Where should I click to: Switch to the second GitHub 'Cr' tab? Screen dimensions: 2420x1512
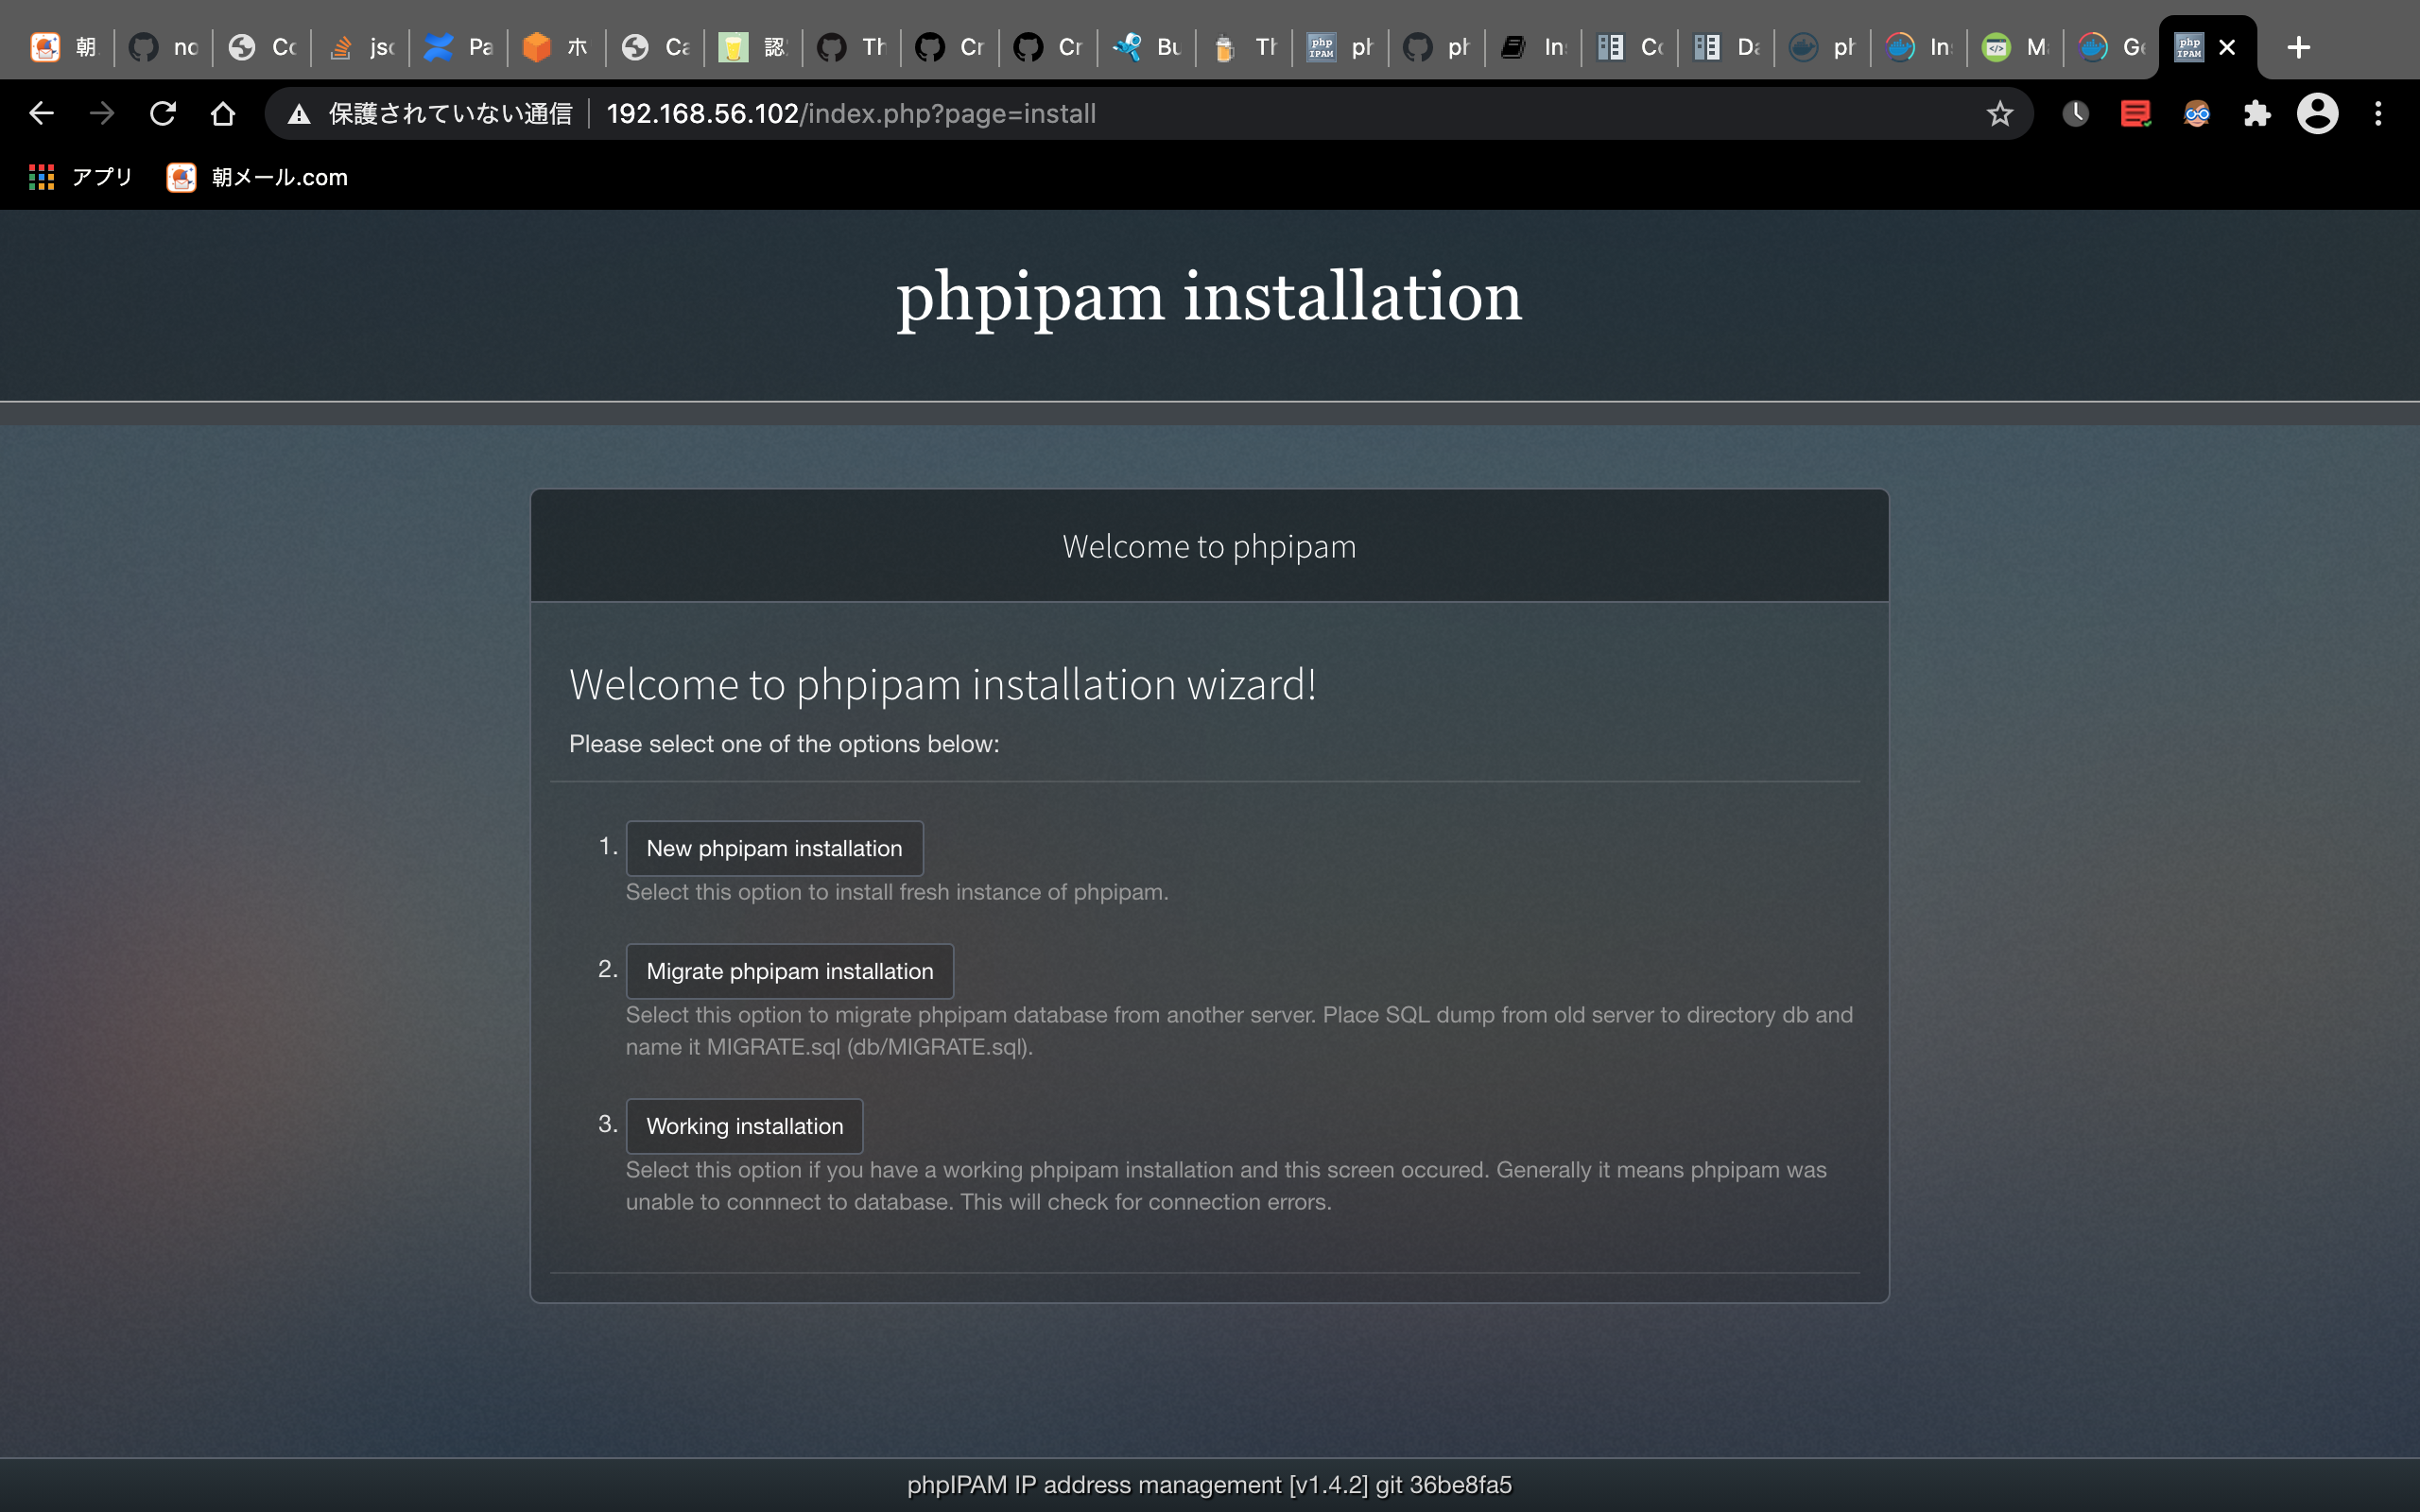(1047, 47)
